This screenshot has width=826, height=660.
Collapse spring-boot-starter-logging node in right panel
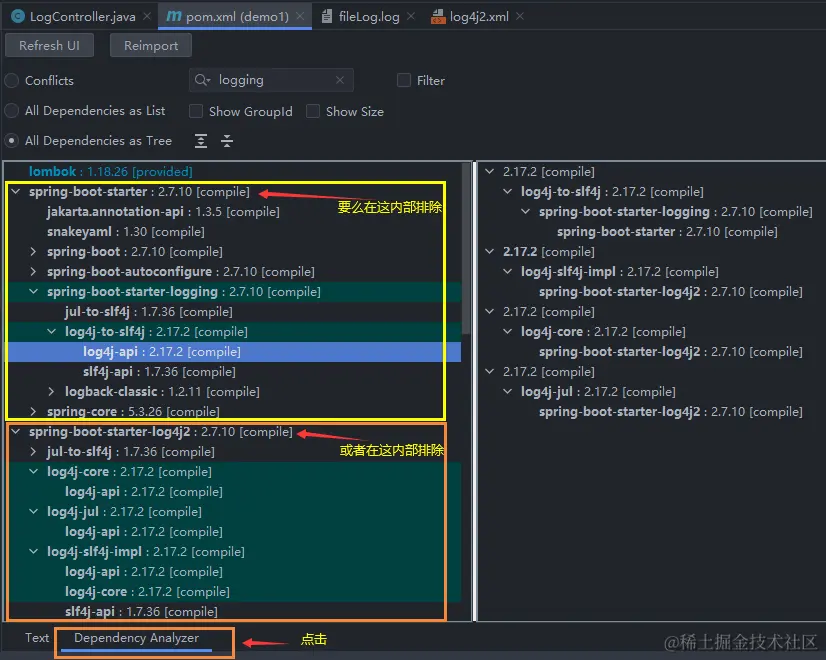tap(526, 212)
